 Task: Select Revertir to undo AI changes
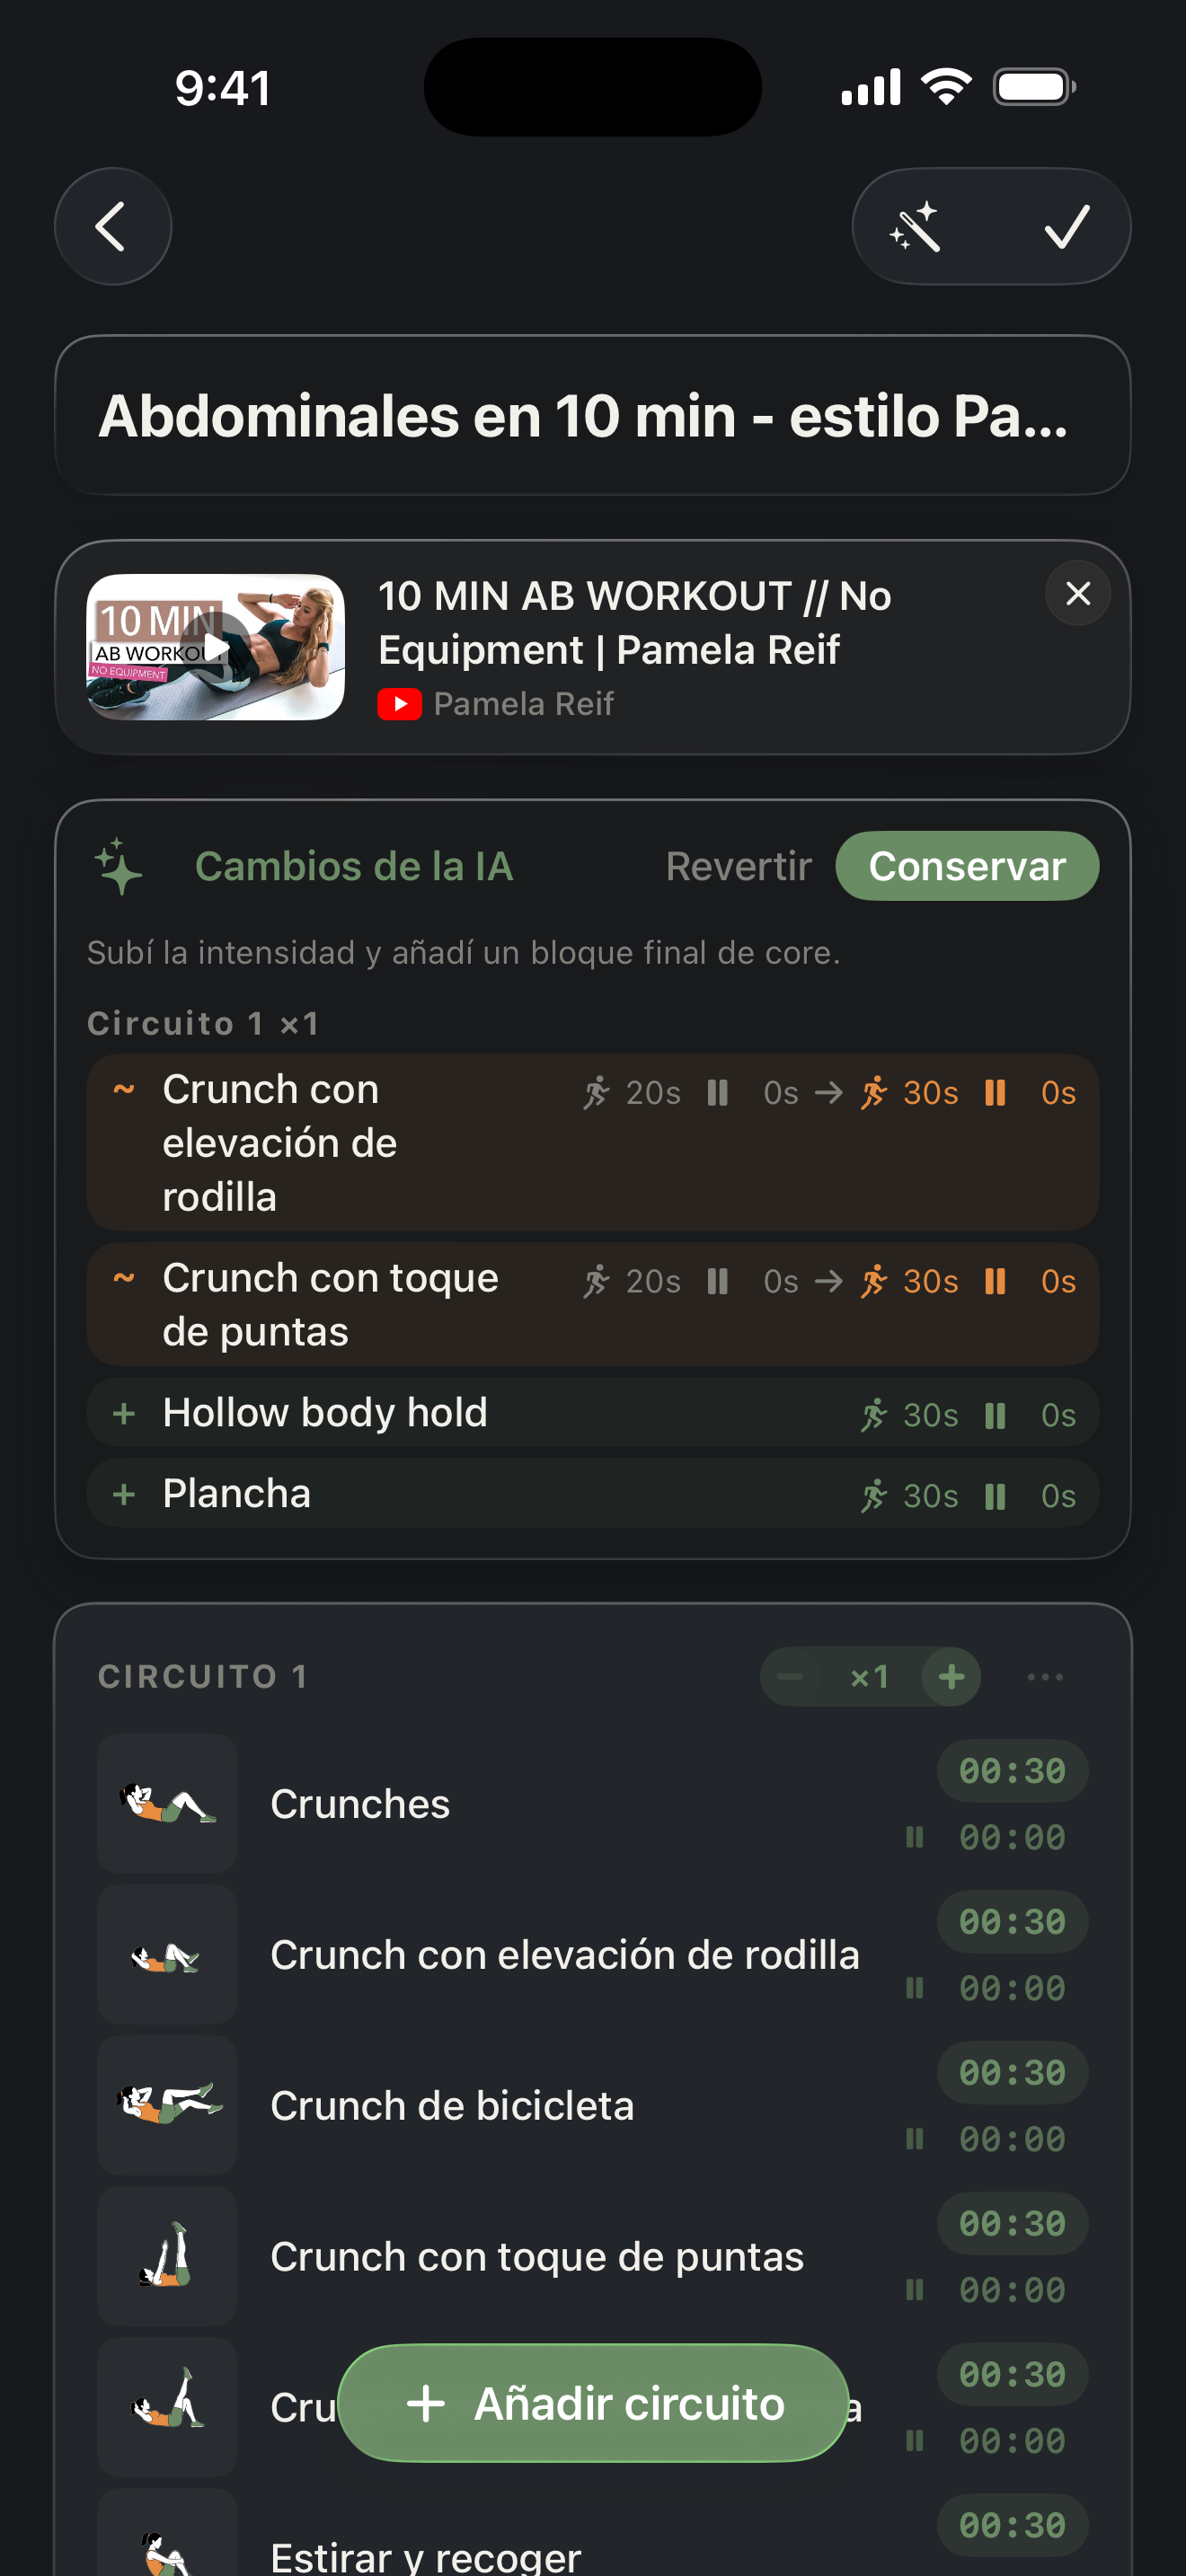click(738, 866)
